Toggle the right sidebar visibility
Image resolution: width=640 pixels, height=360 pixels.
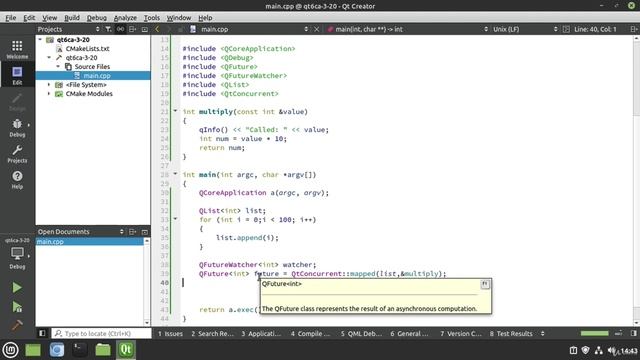pos(633,333)
